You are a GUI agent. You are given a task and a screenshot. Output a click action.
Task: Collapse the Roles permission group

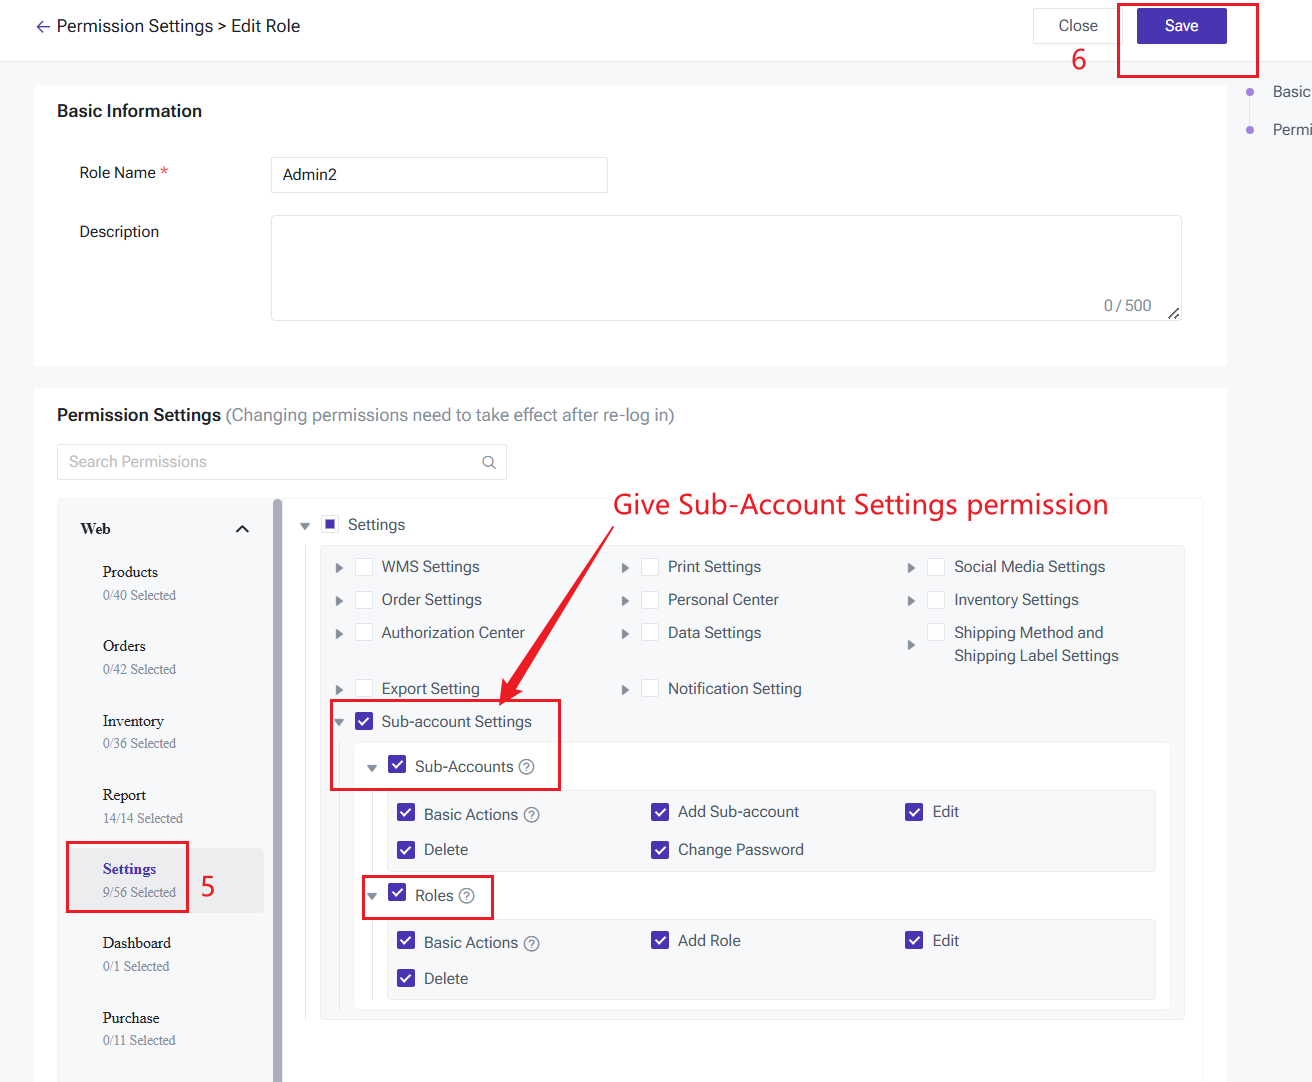pyautogui.click(x=372, y=896)
